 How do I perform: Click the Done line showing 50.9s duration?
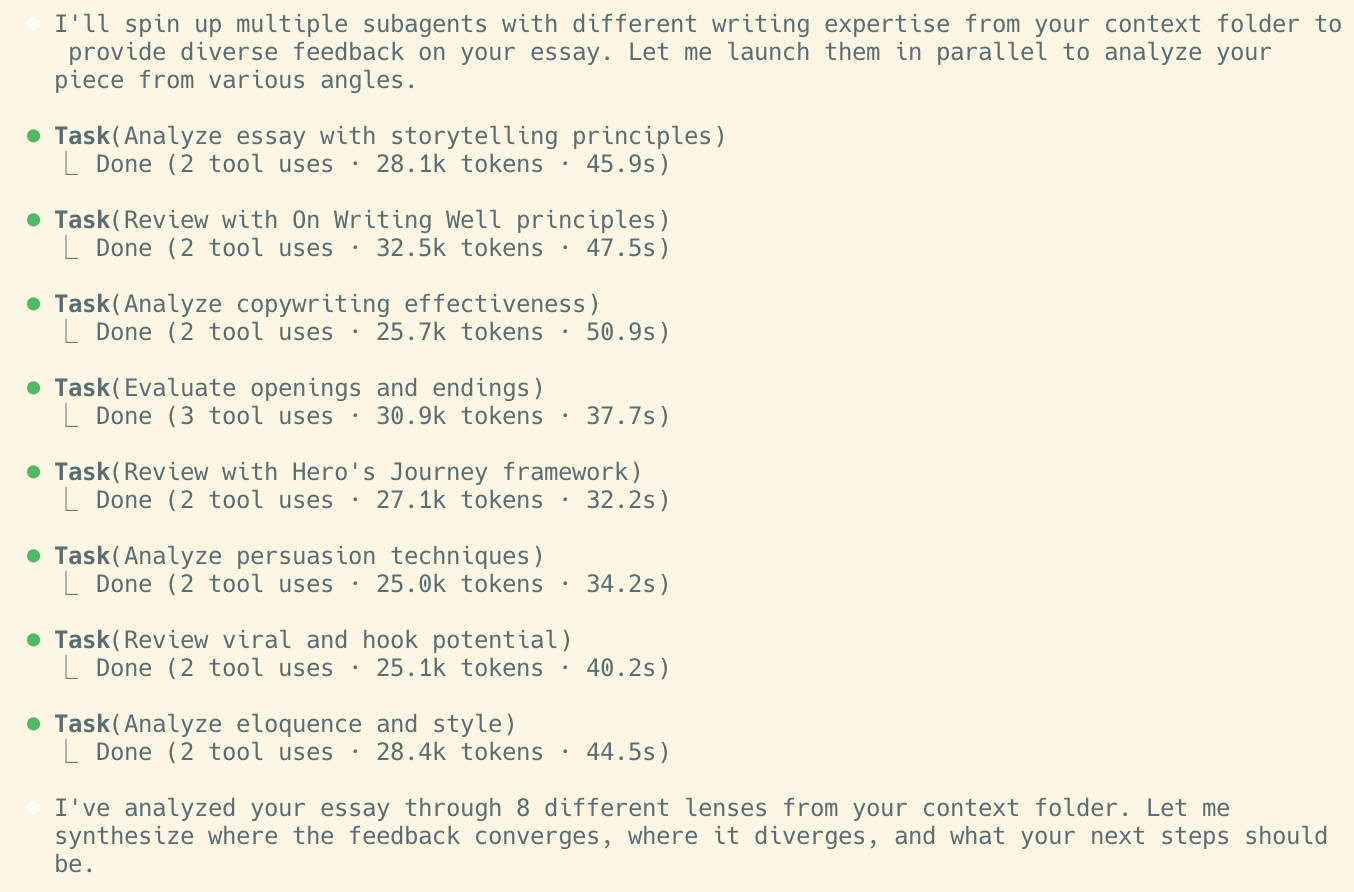382,332
